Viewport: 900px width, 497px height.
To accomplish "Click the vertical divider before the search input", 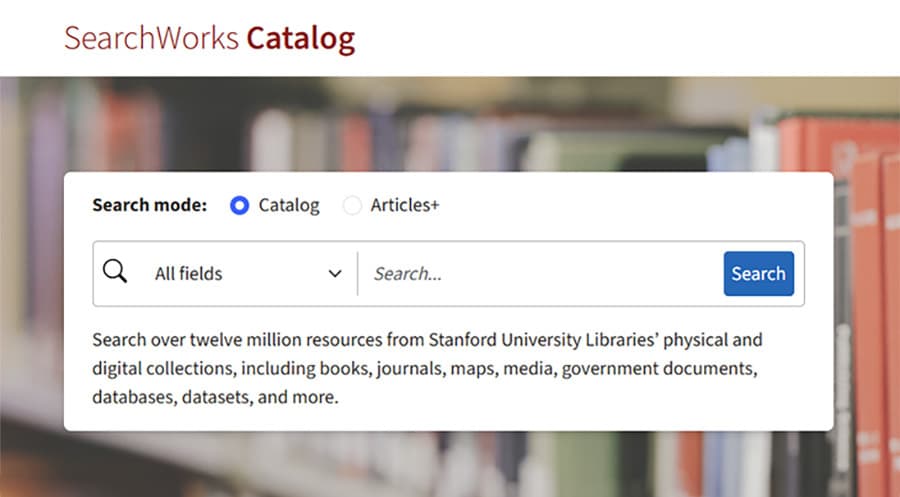I will [357, 273].
